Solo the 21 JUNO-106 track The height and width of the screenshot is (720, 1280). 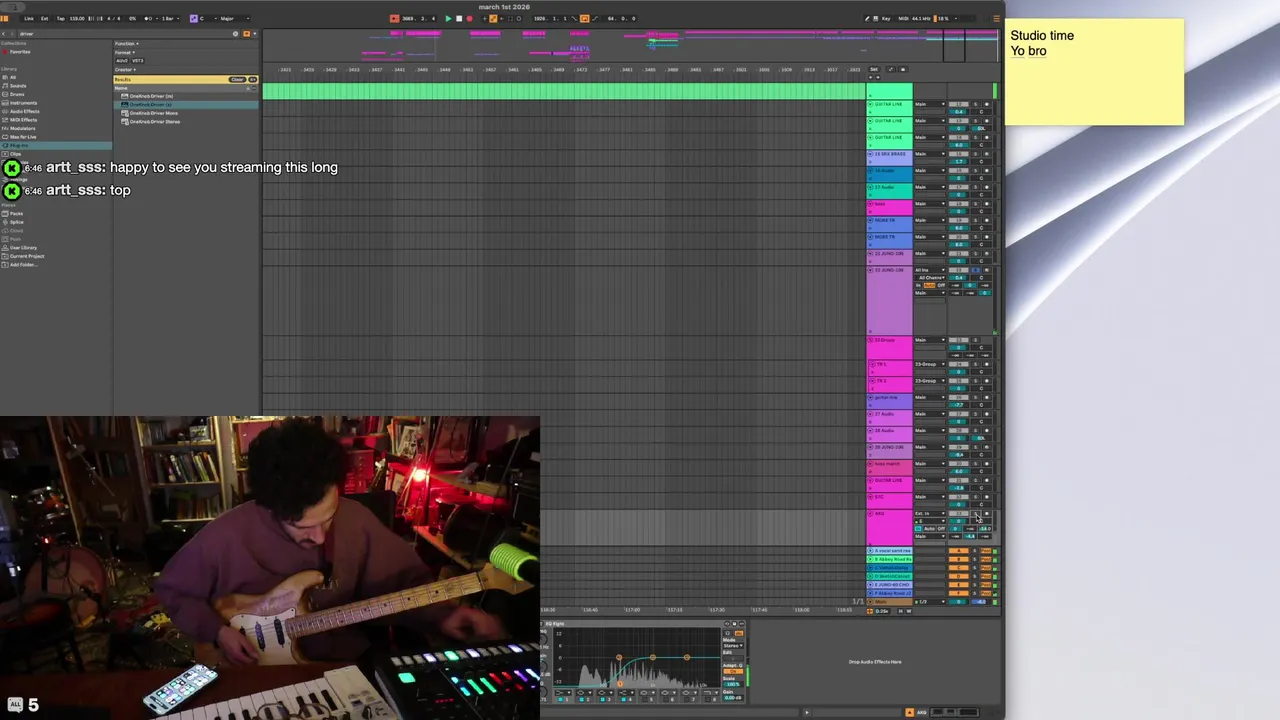975,253
